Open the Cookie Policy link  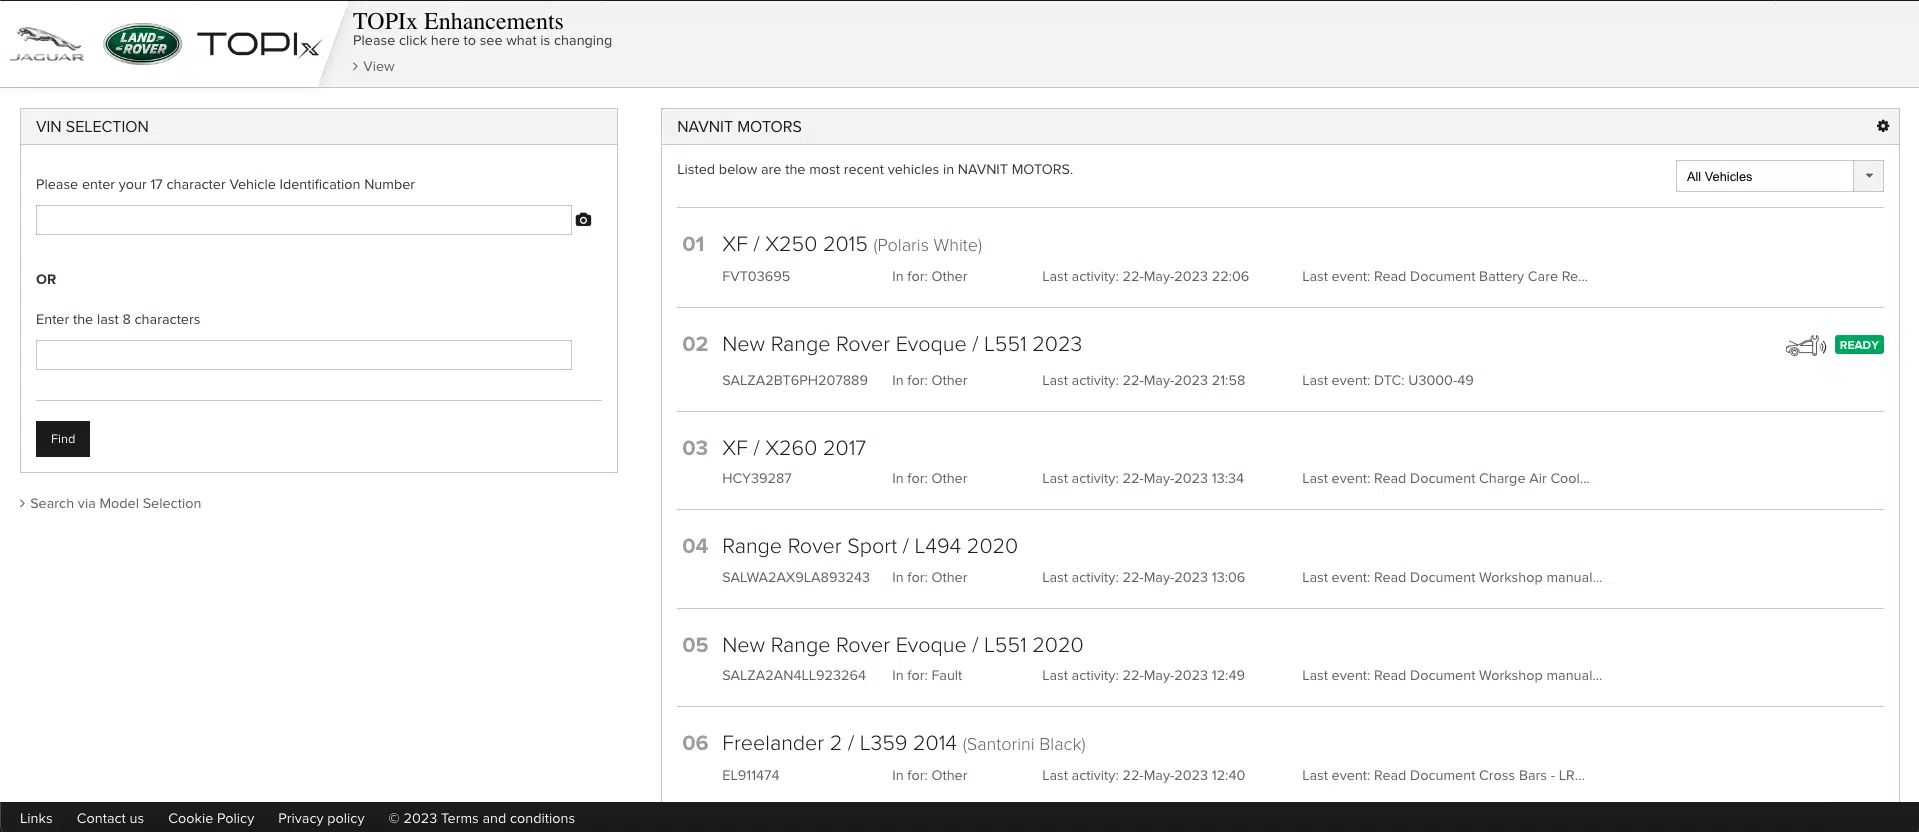click(x=211, y=818)
